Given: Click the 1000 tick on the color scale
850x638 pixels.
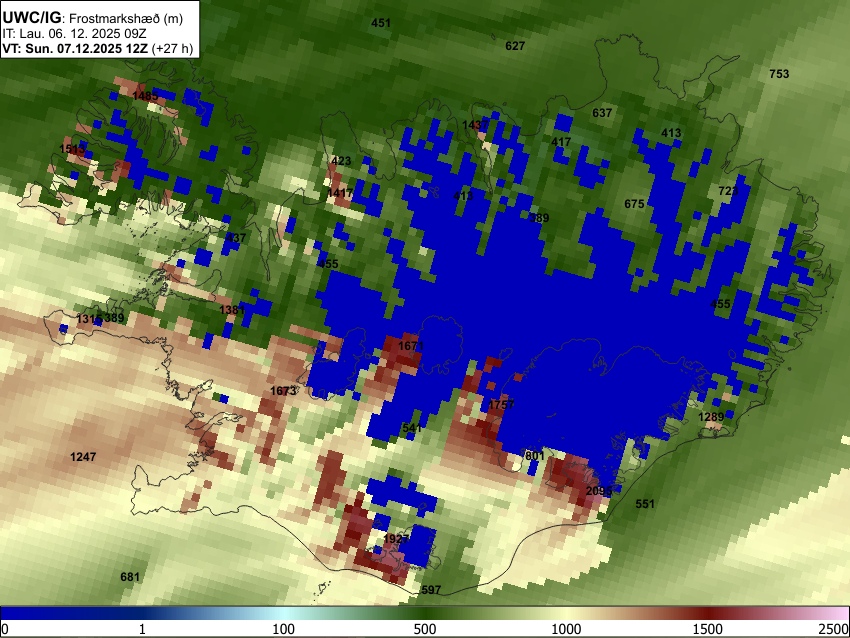Looking at the screenshot, I should click(566, 629).
